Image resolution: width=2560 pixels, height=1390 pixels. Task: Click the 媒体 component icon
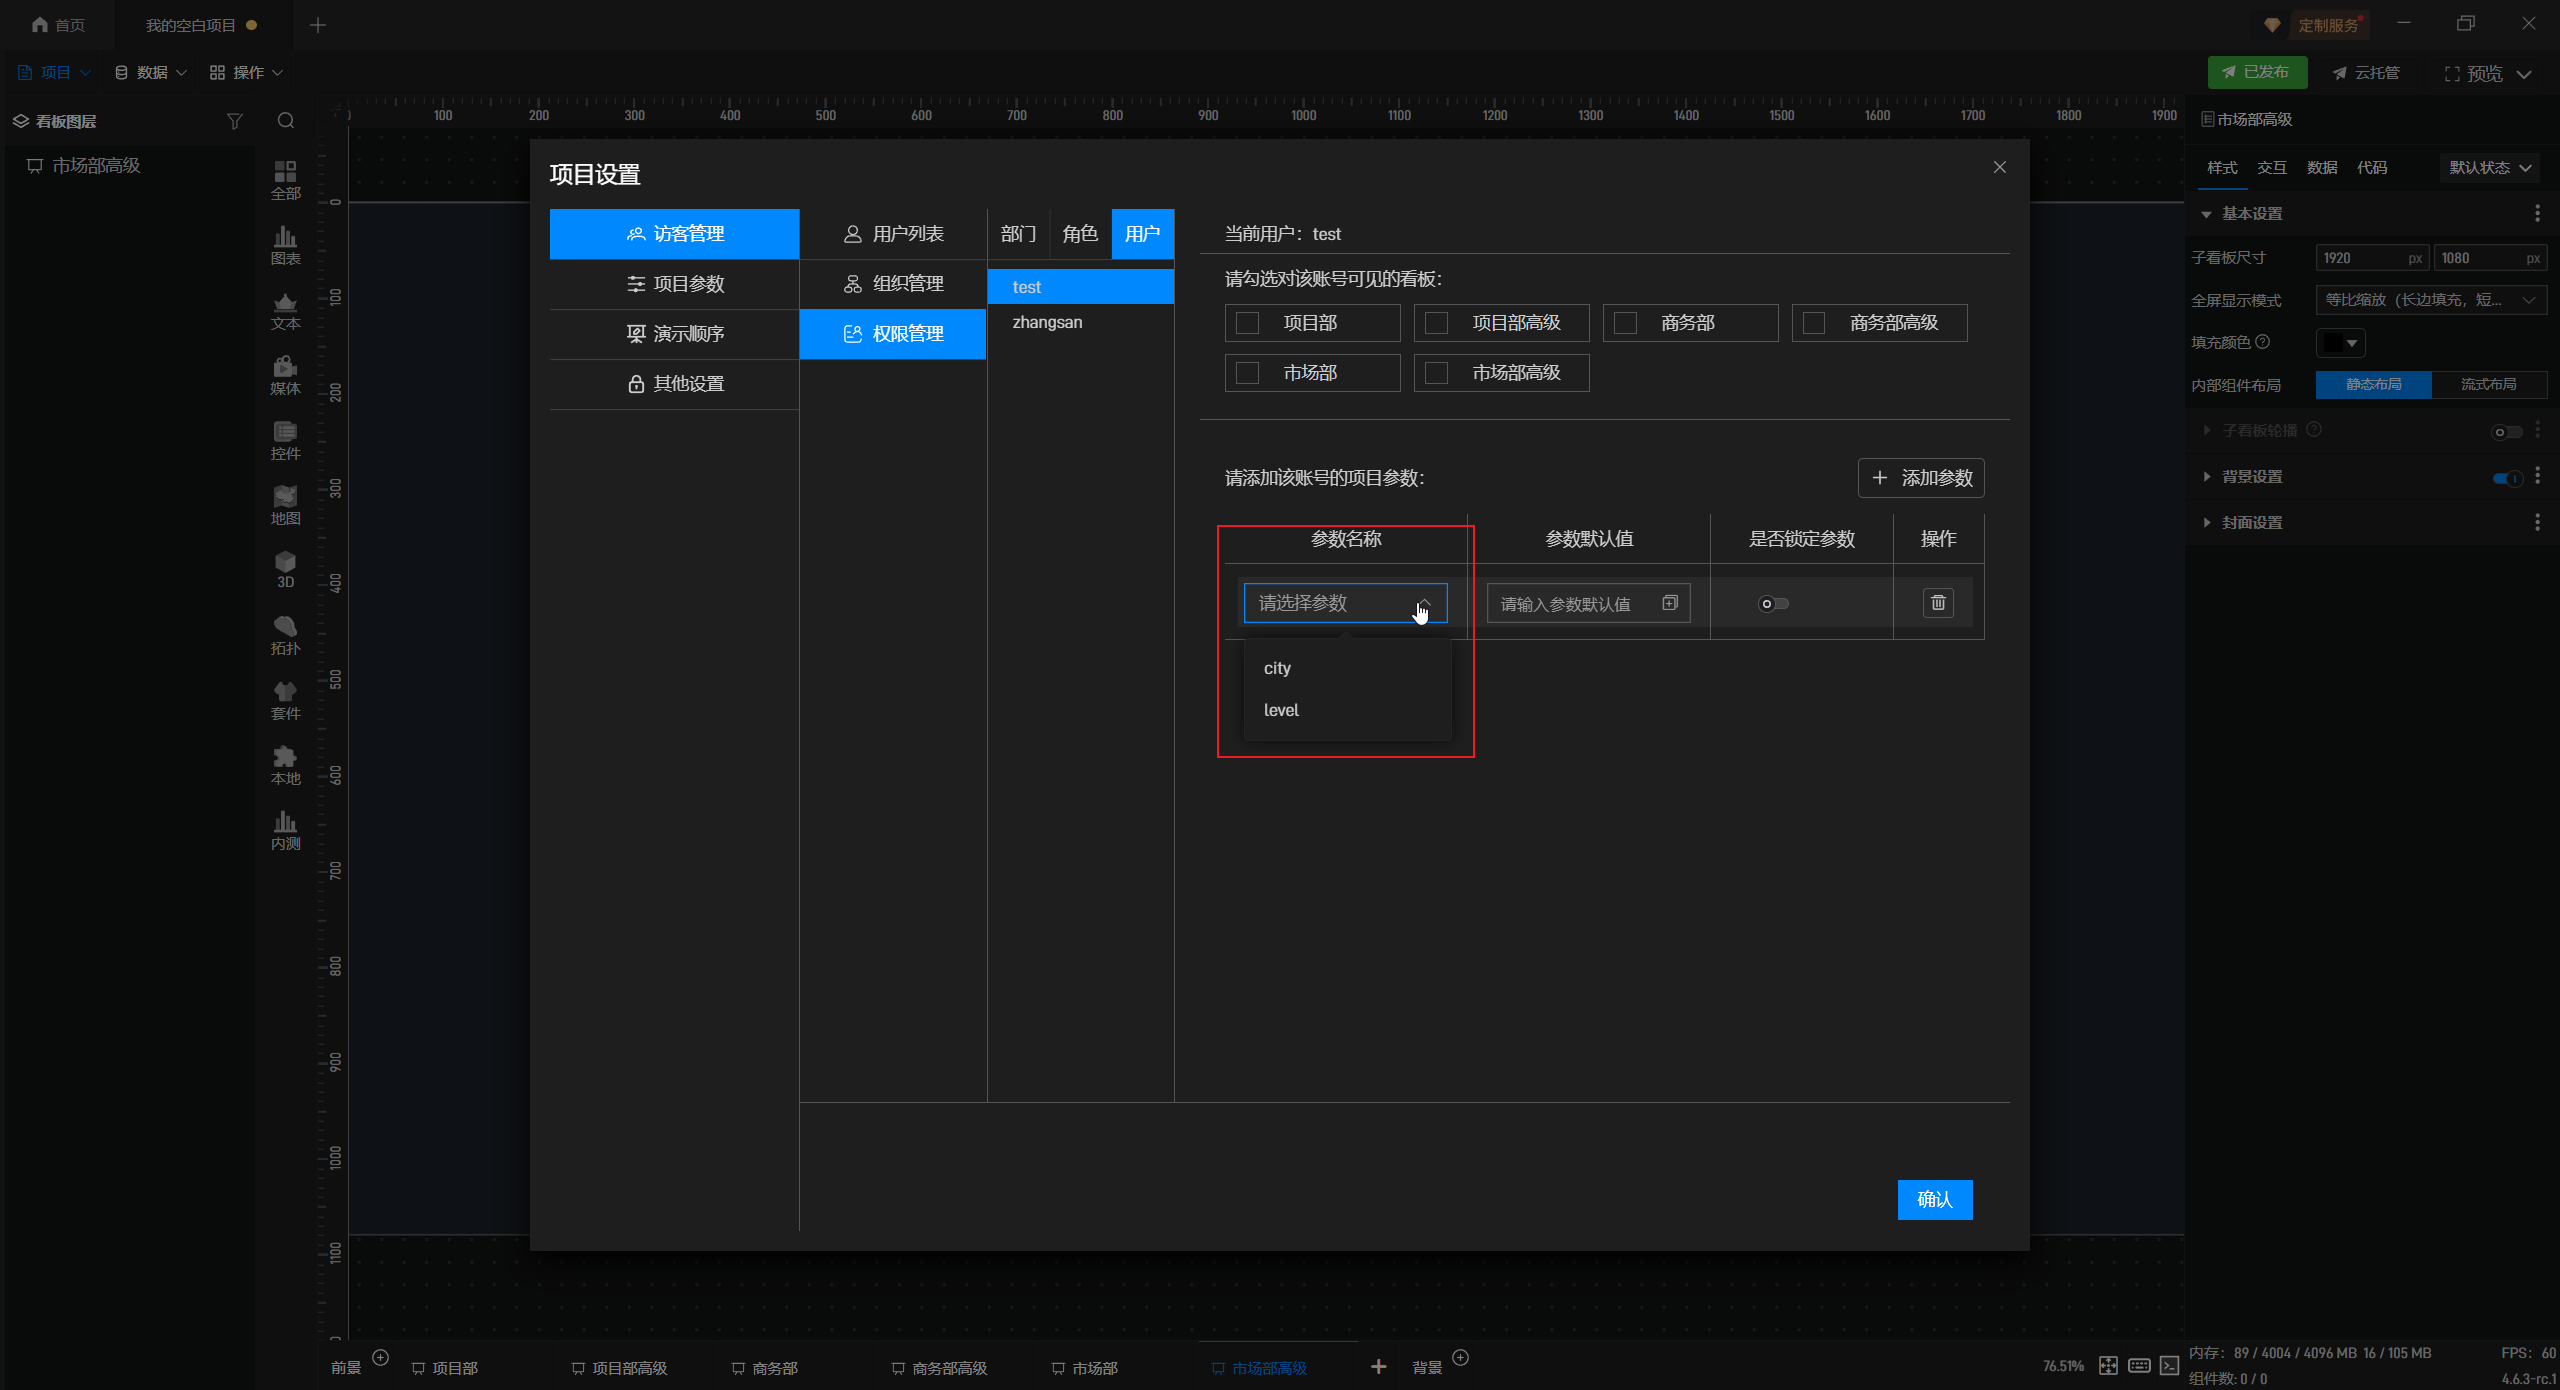285,375
